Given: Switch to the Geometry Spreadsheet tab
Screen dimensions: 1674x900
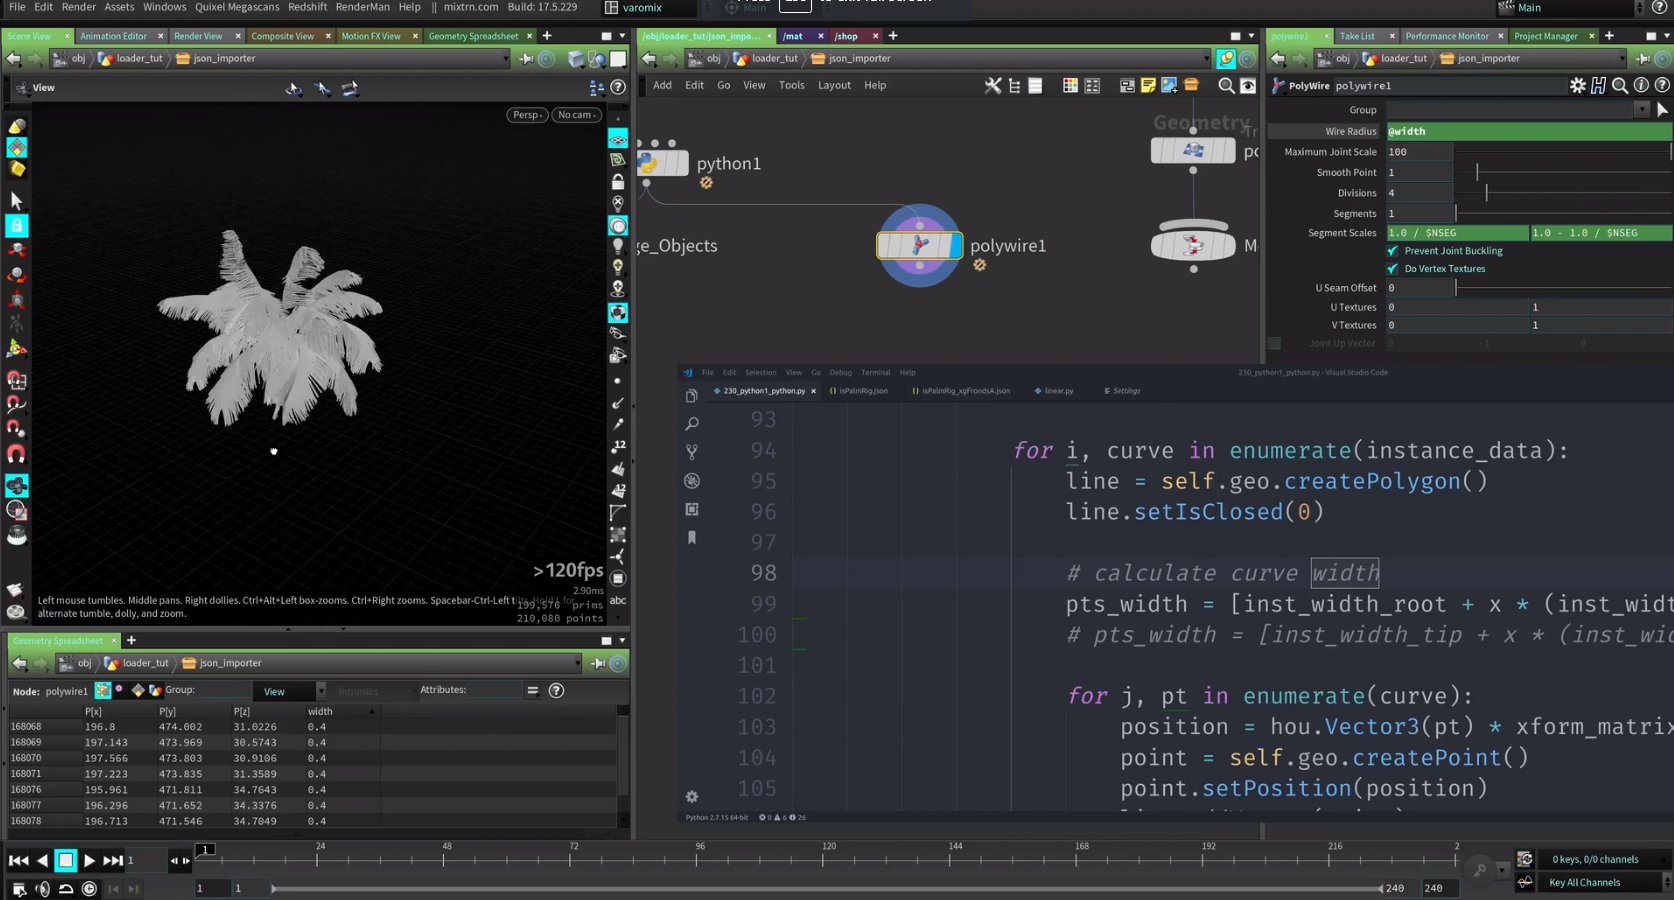Looking at the screenshot, I should click(473, 36).
